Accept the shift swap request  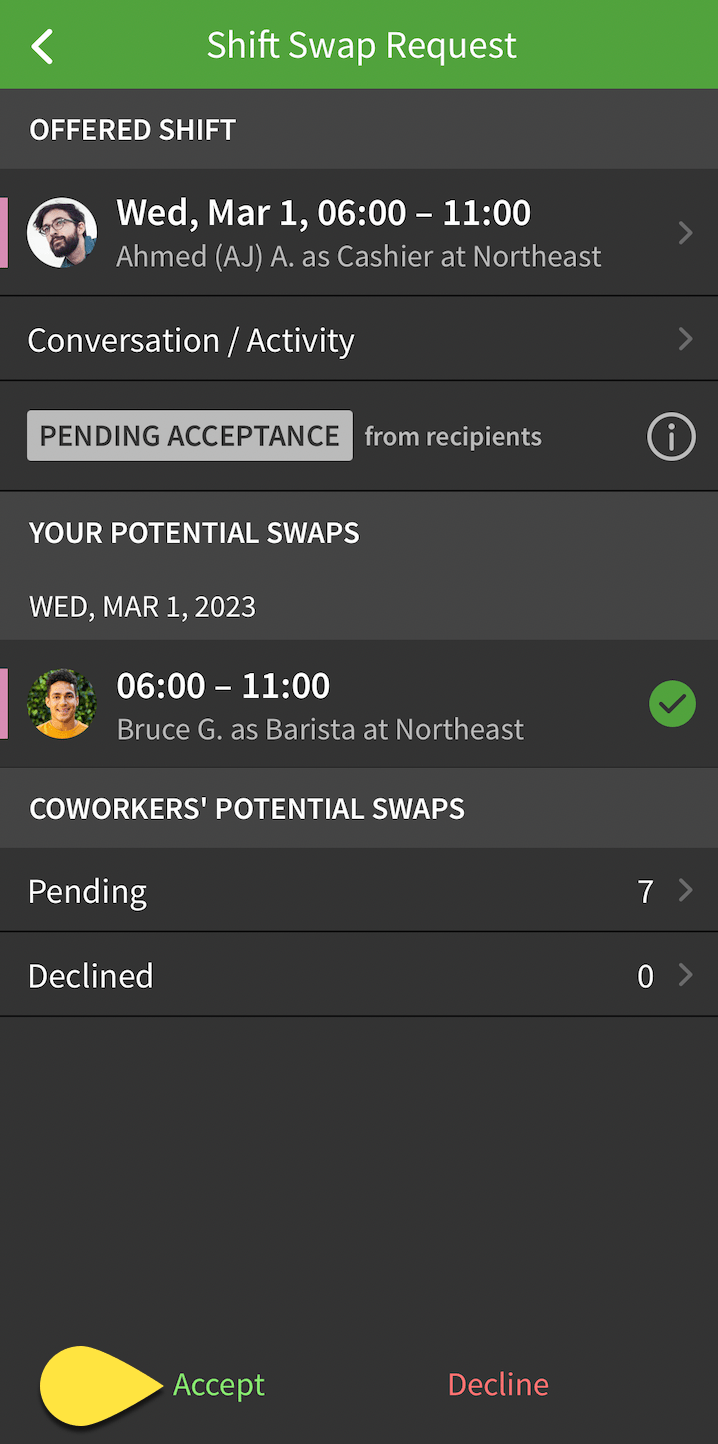tap(219, 1385)
